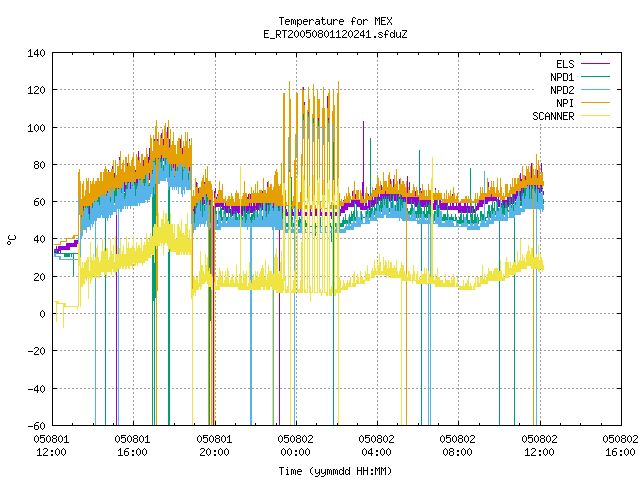Click the purple ELS legend line sample
Image resolution: width=640 pixels, height=480 pixels.
(596, 64)
